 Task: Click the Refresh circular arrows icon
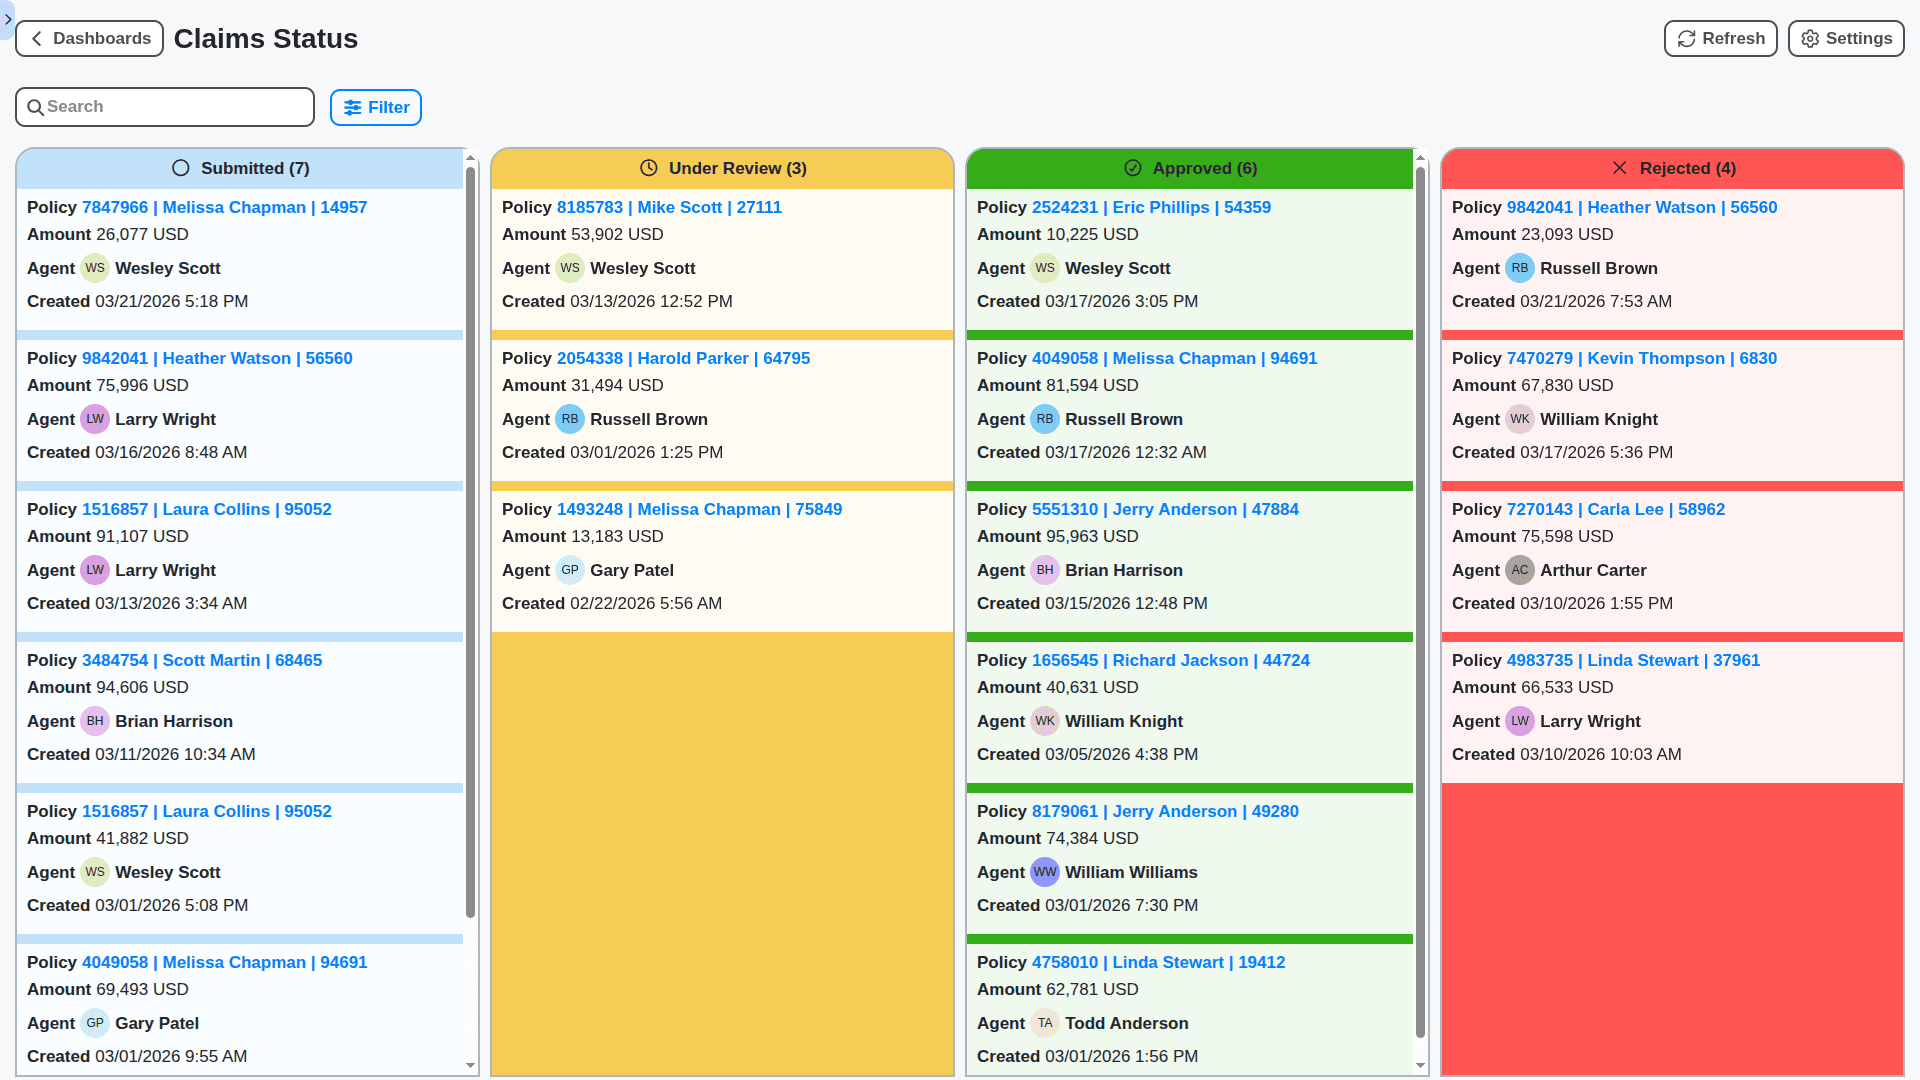click(x=1686, y=38)
